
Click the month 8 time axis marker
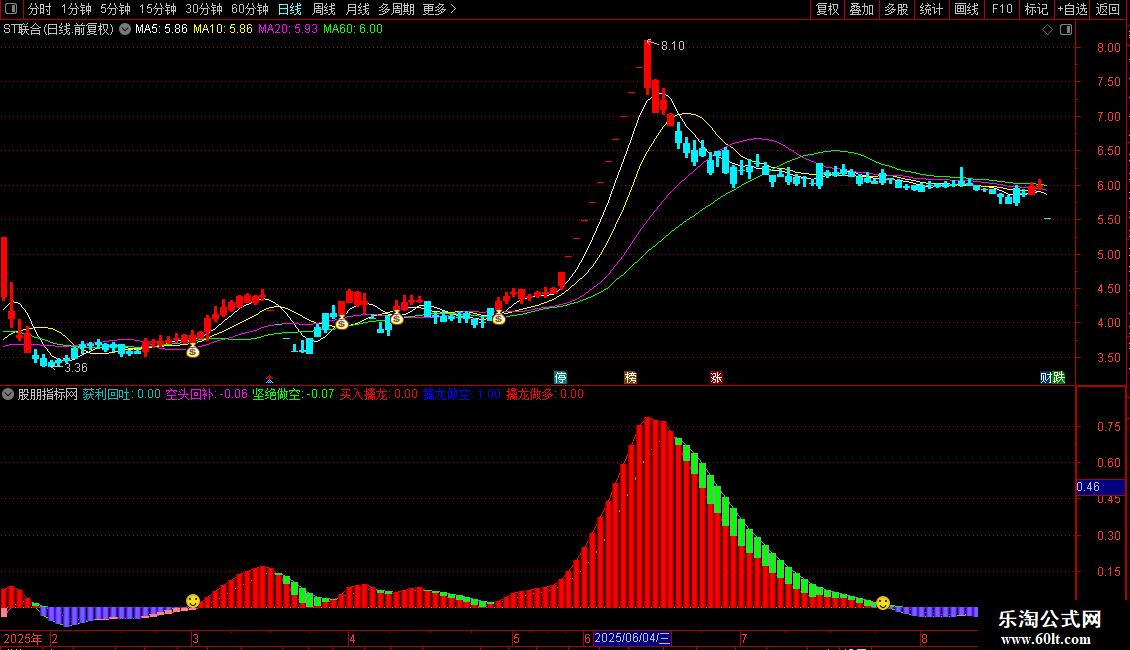tap(924, 638)
